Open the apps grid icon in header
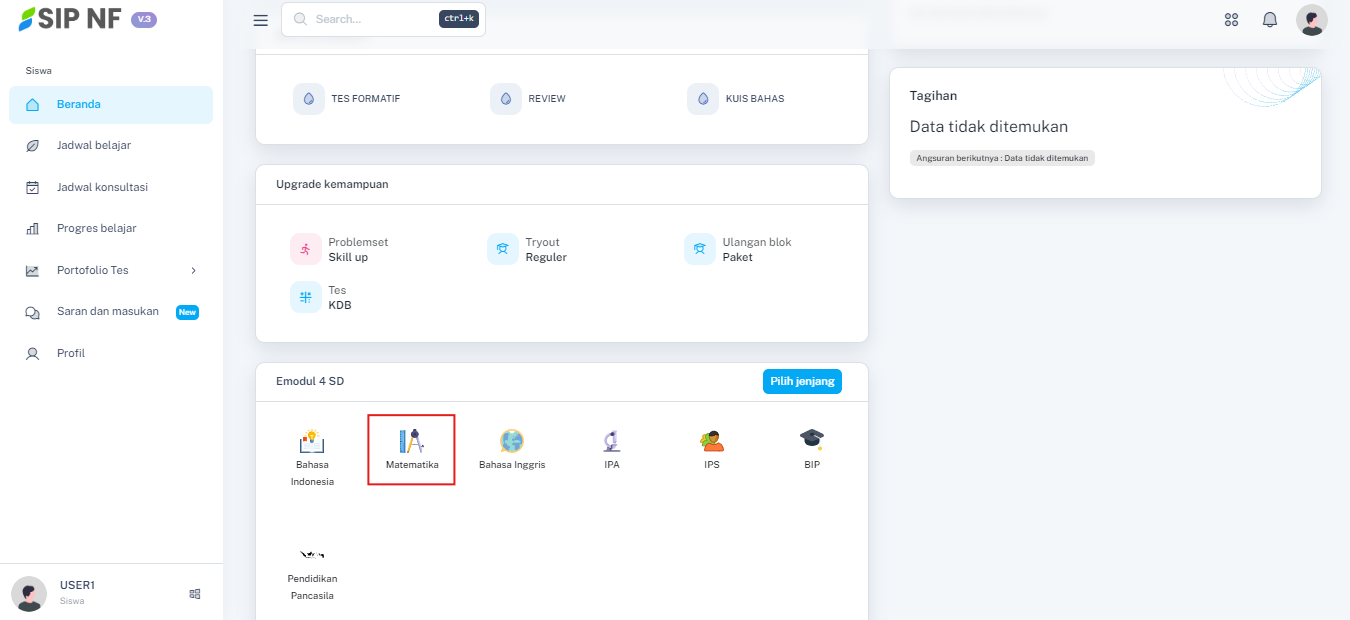This screenshot has width=1350, height=620. 1231,20
